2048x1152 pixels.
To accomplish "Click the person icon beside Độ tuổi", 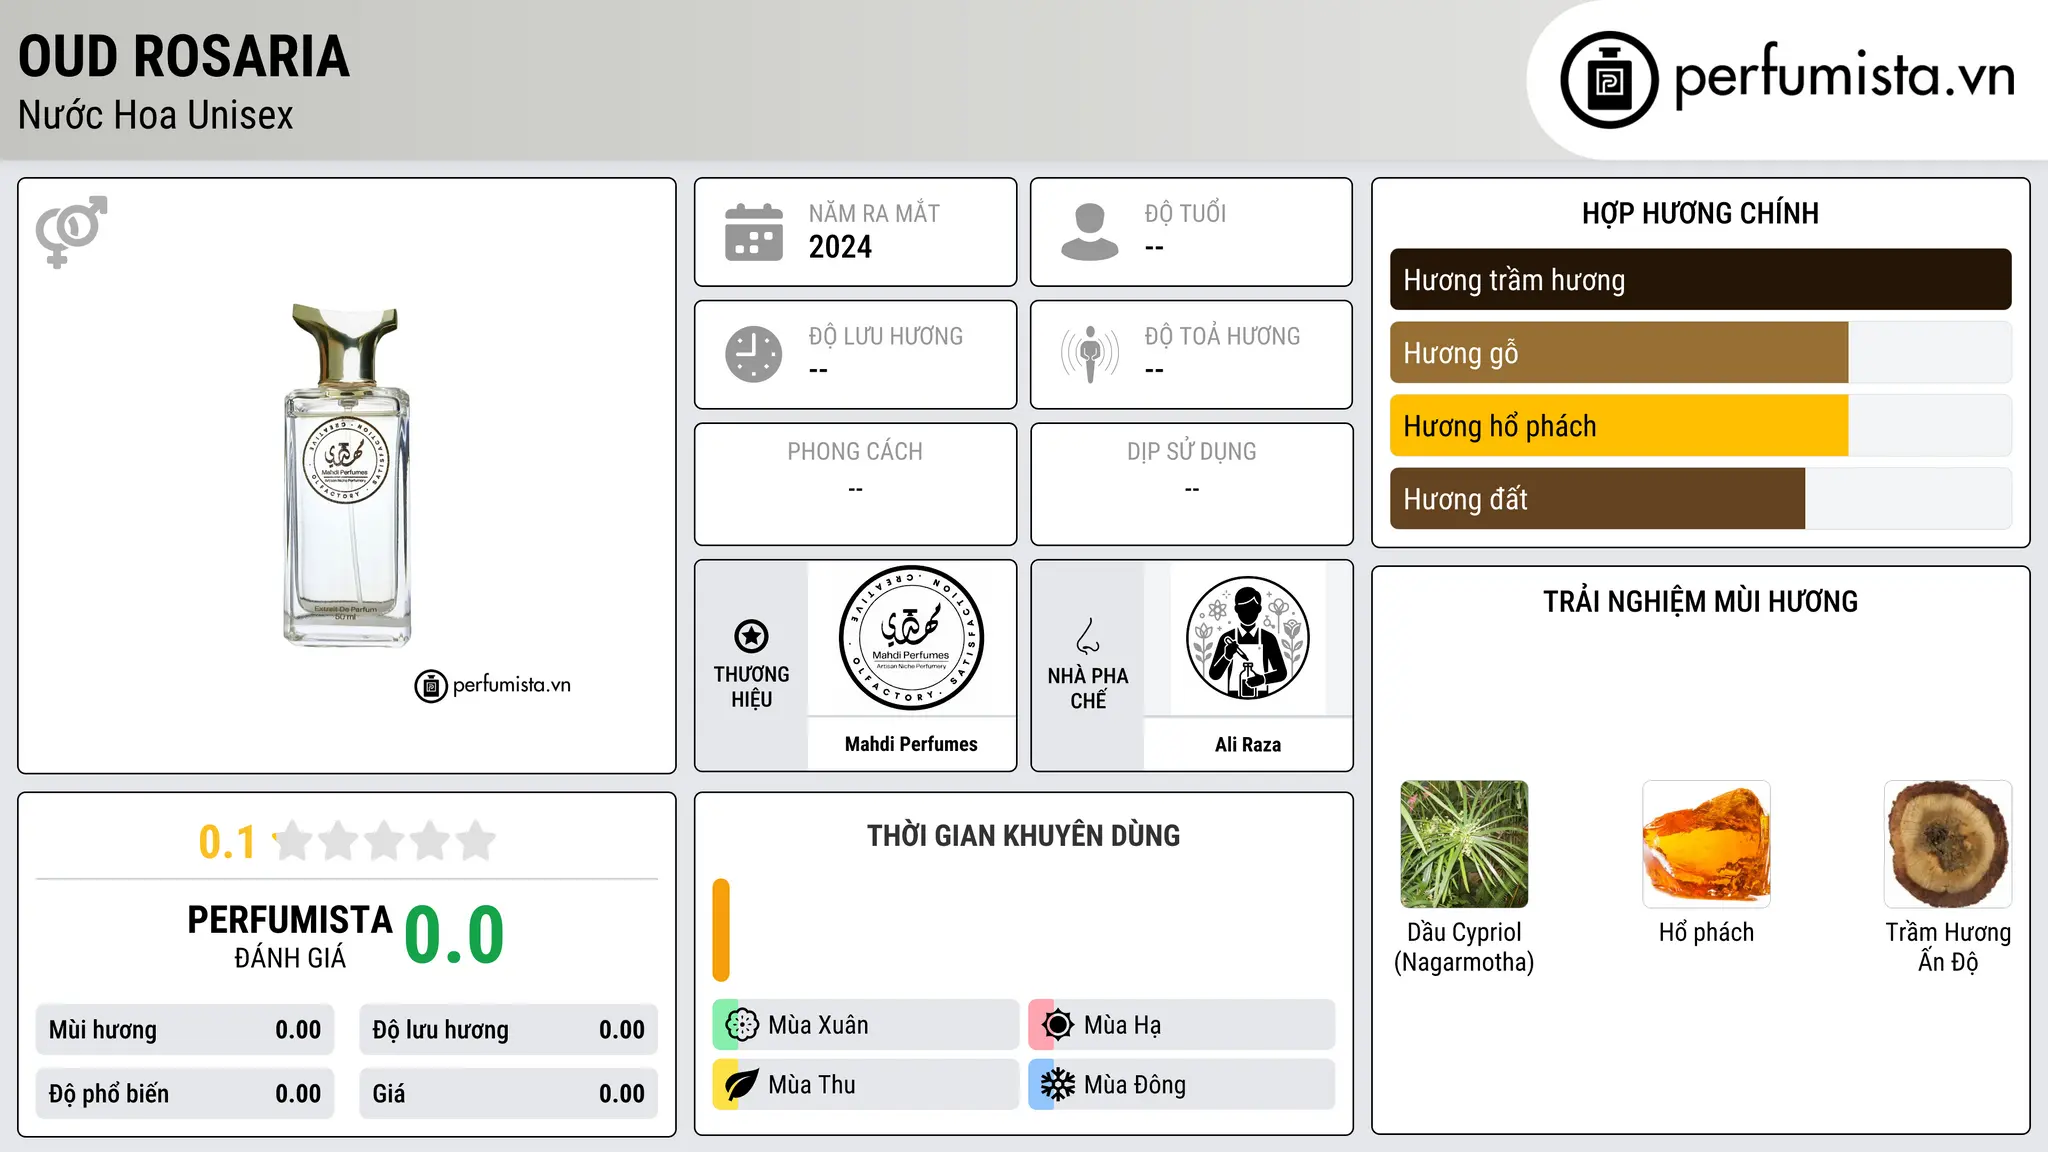I will [1090, 232].
